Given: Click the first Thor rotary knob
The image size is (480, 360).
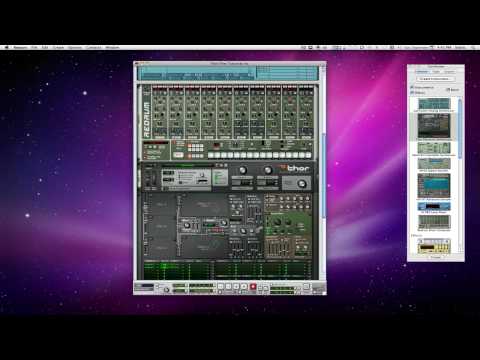Looking at the screenshot, I should (x=243, y=170).
